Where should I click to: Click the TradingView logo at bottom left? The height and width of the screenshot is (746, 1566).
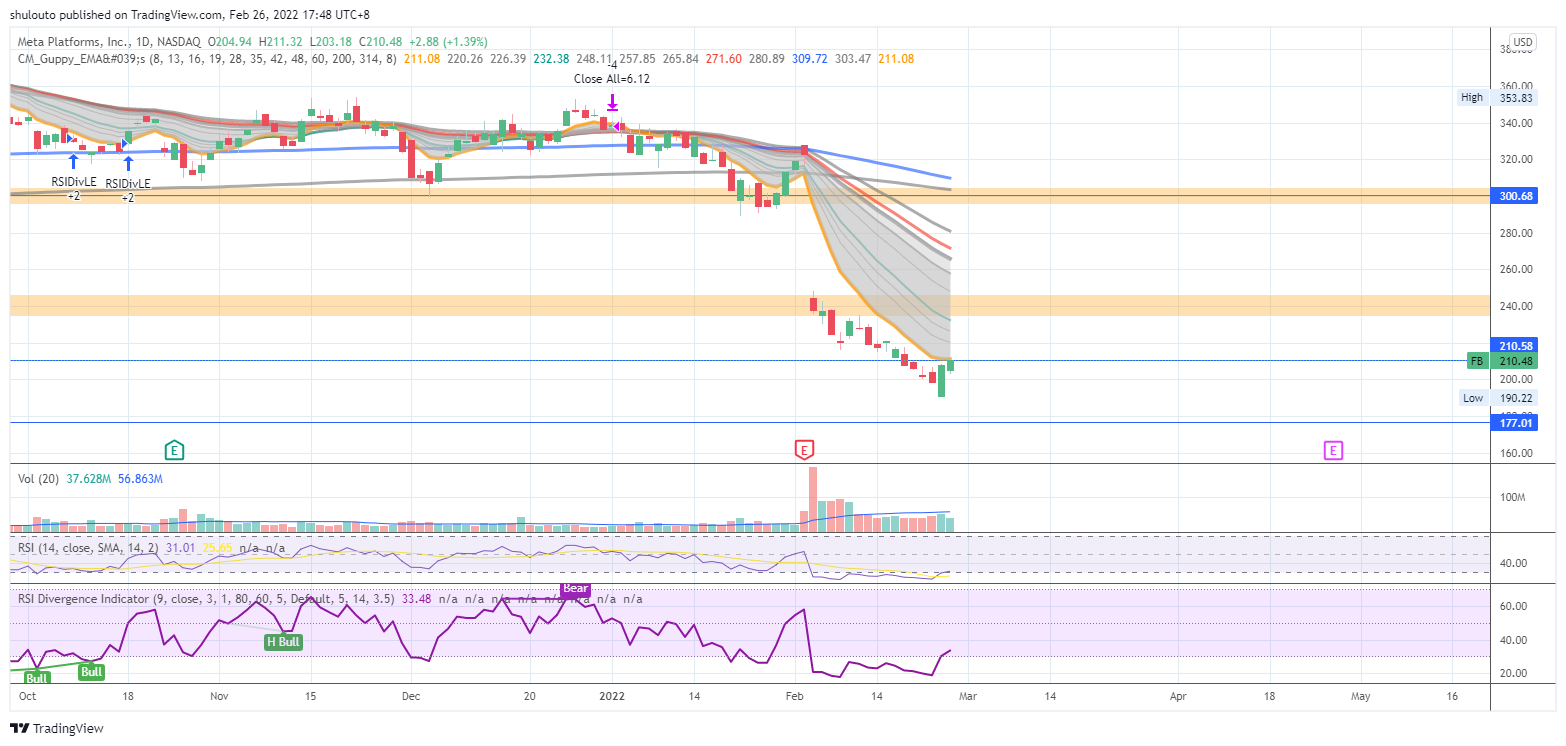point(57,728)
